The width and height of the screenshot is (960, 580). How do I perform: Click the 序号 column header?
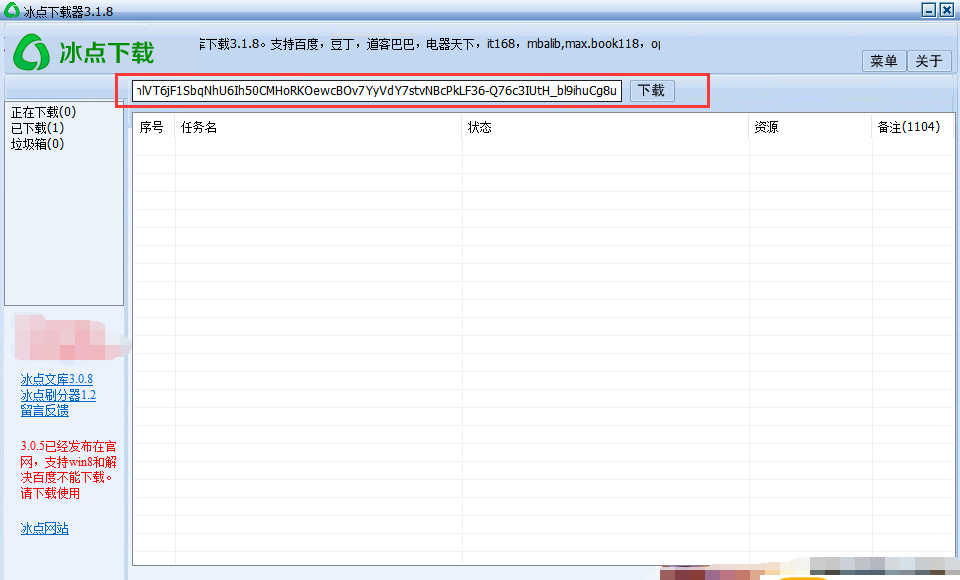point(154,127)
